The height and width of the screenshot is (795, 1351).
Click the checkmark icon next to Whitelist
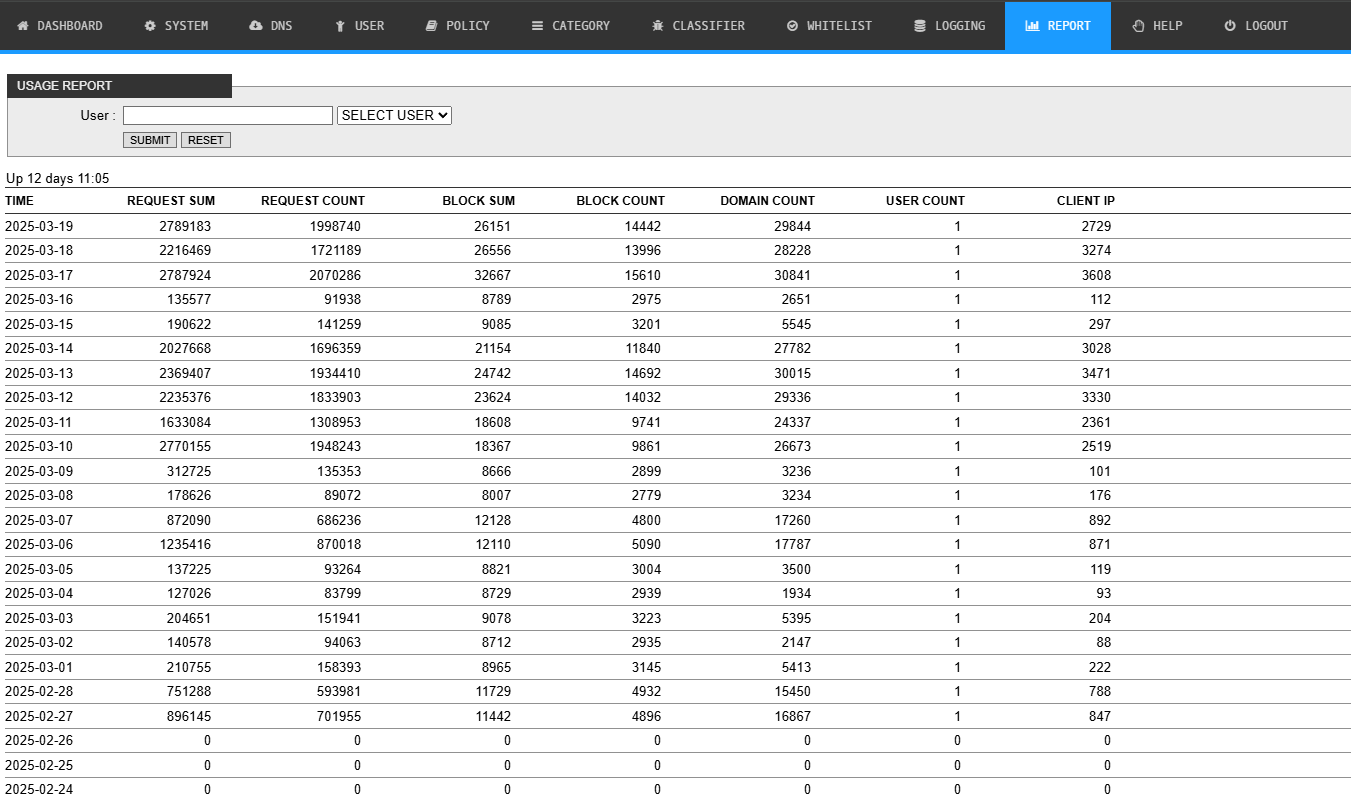[x=792, y=26]
